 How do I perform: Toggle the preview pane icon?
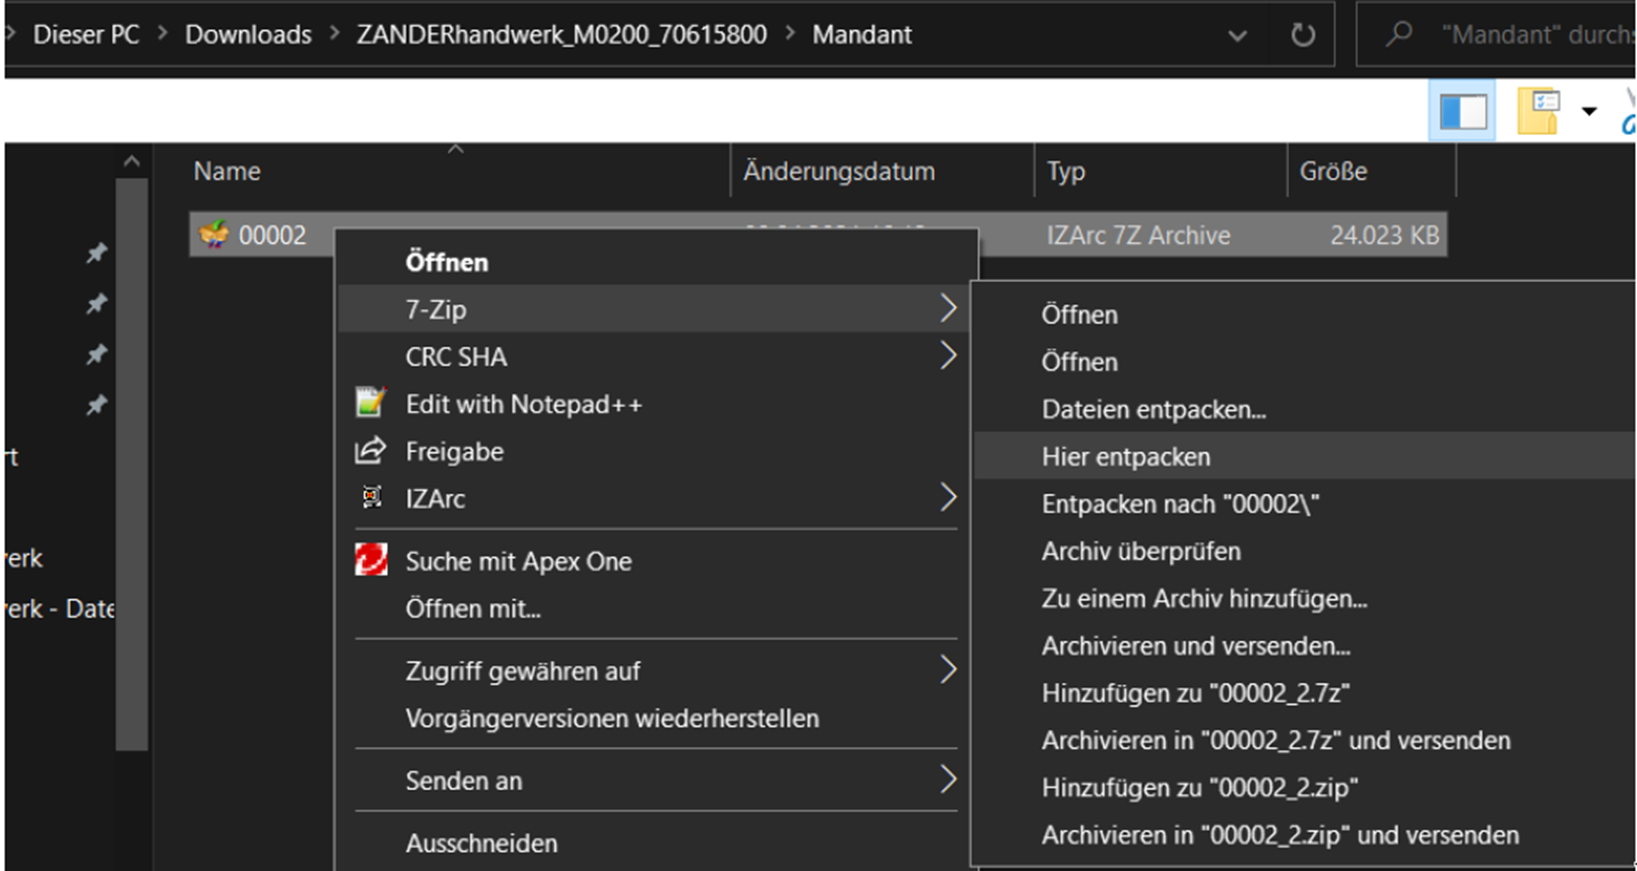pyautogui.click(x=1462, y=111)
